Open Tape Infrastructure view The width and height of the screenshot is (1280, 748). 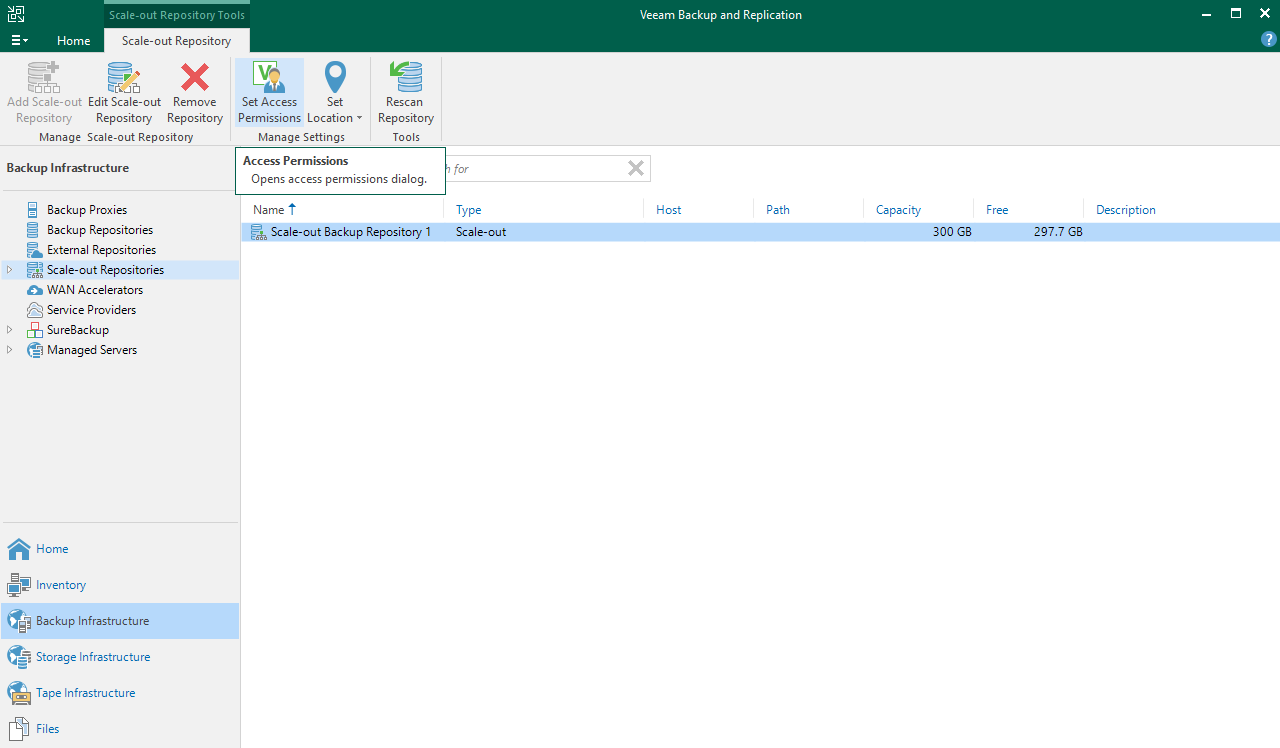click(x=85, y=693)
